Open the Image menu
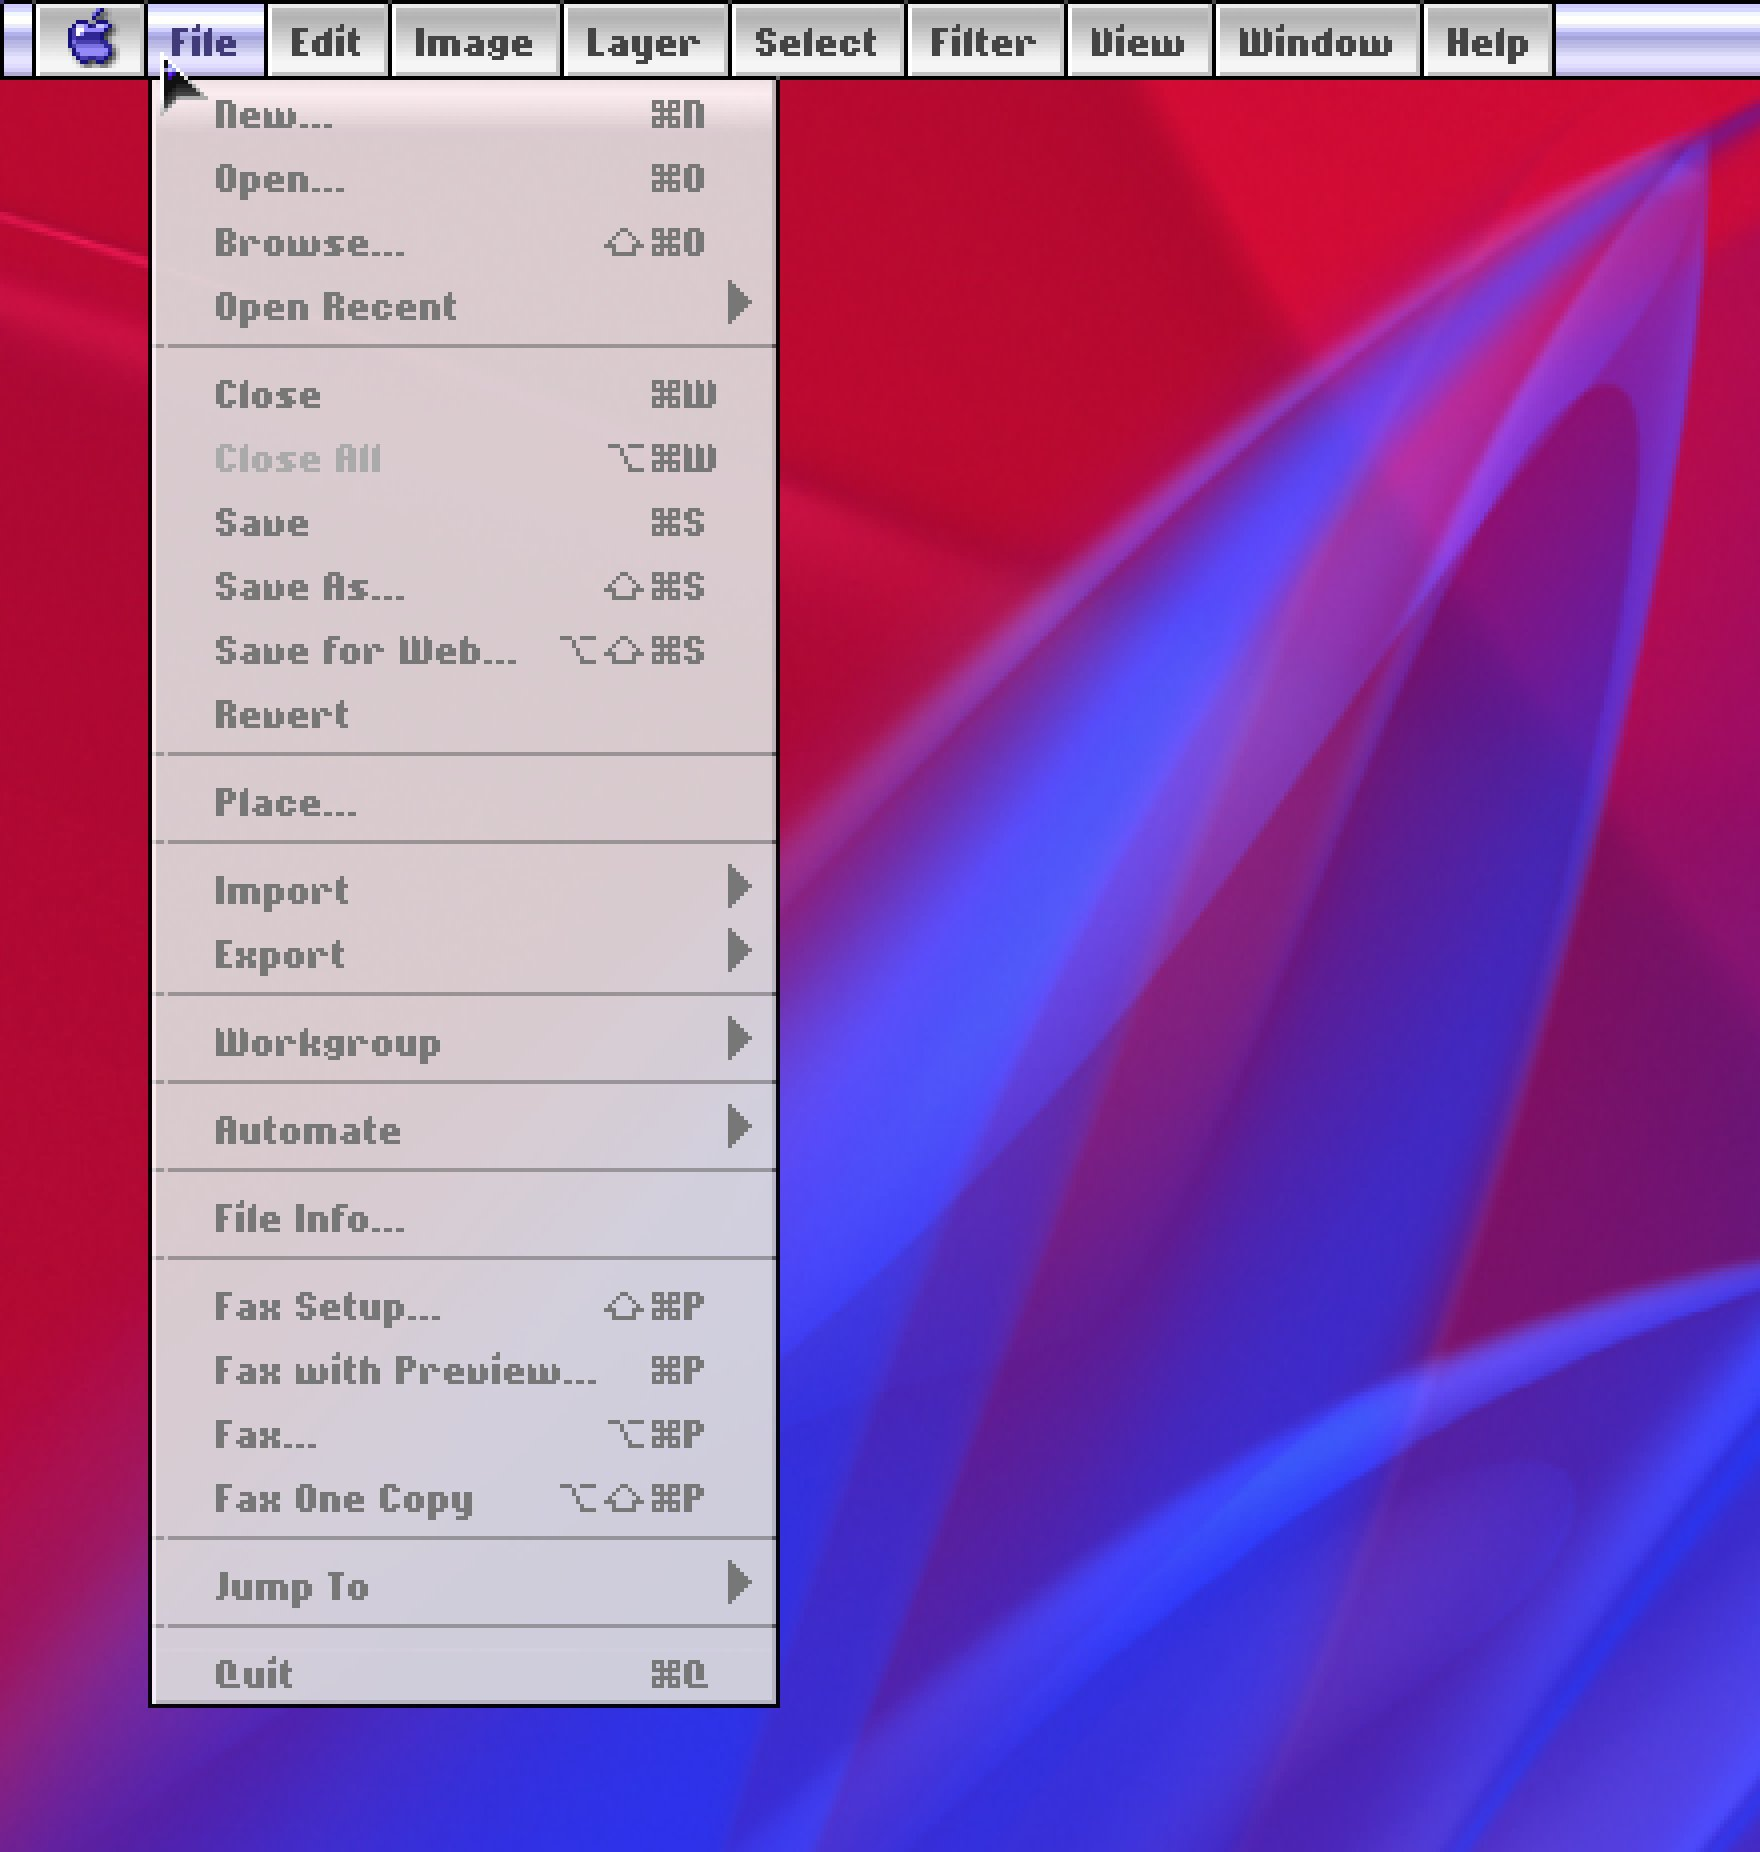Image resolution: width=1760 pixels, height=1852 pixels. [475, 40]
